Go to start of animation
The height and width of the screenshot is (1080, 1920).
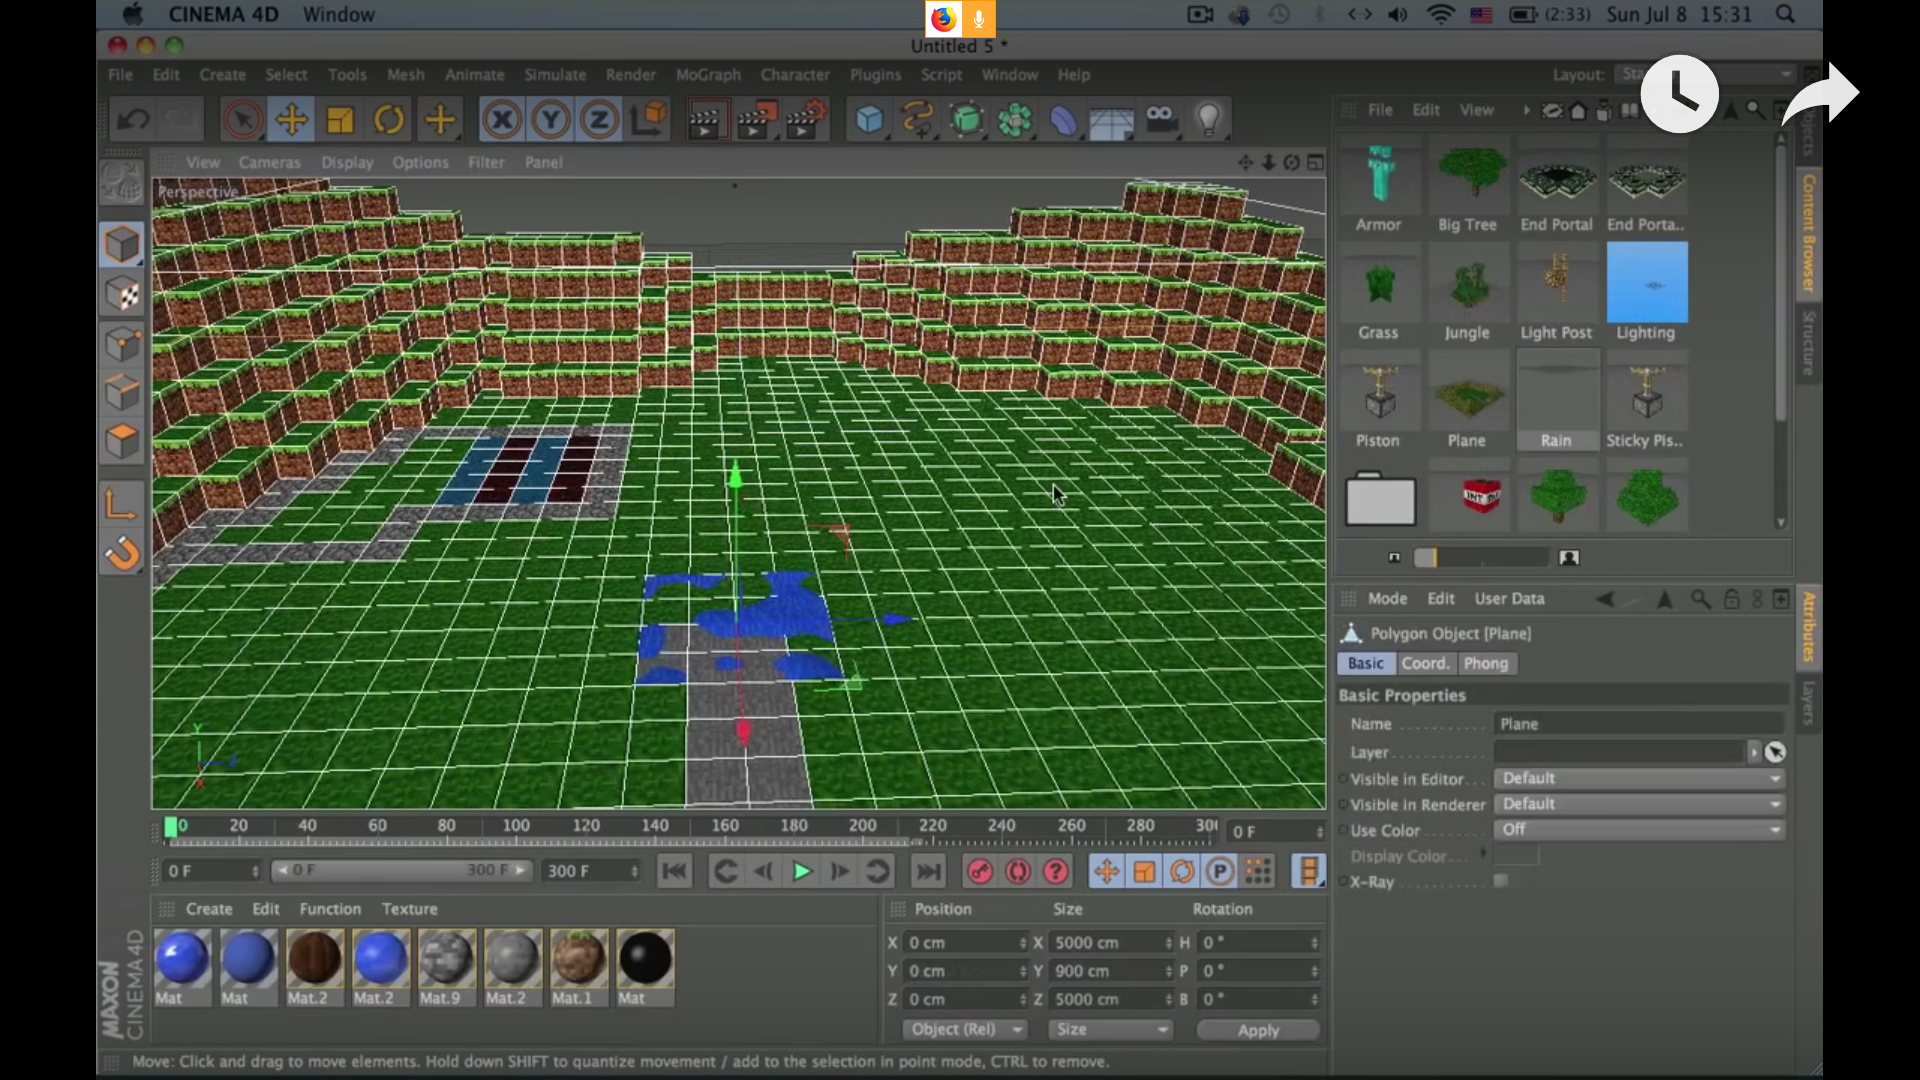click(674, 872)
